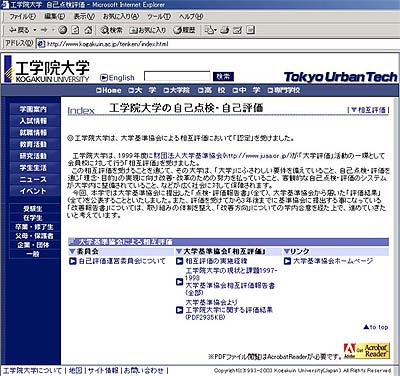
Task: Click the Stop loading icon
Action: coord(63,30)
